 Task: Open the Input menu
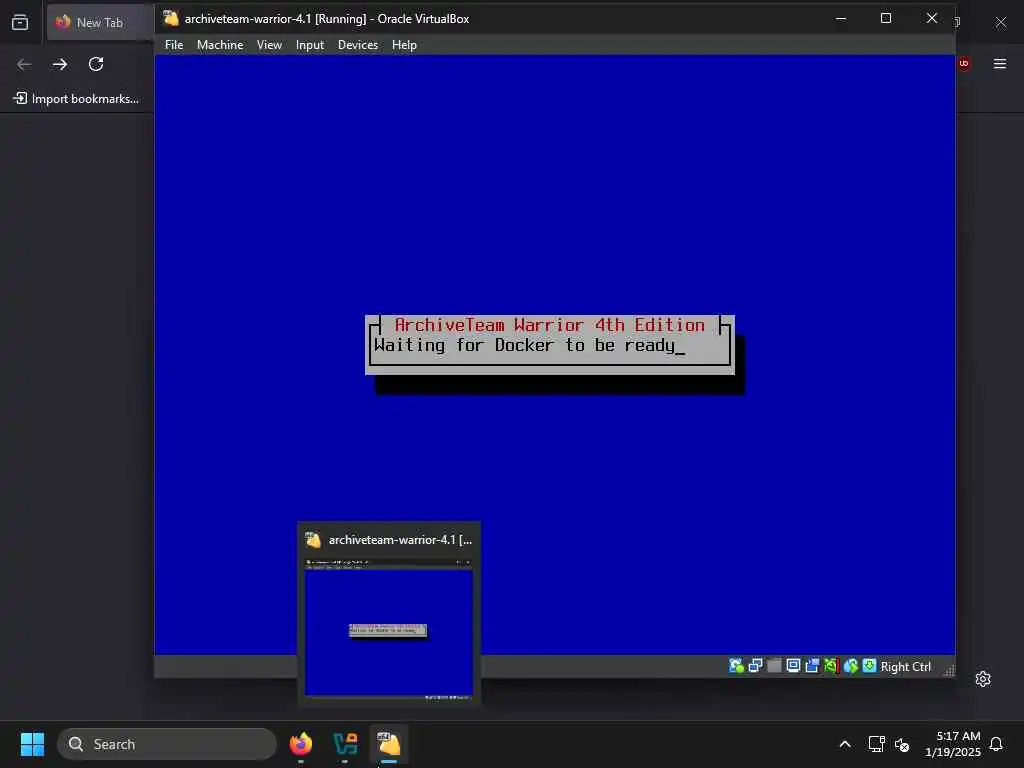tap(310, 45)
